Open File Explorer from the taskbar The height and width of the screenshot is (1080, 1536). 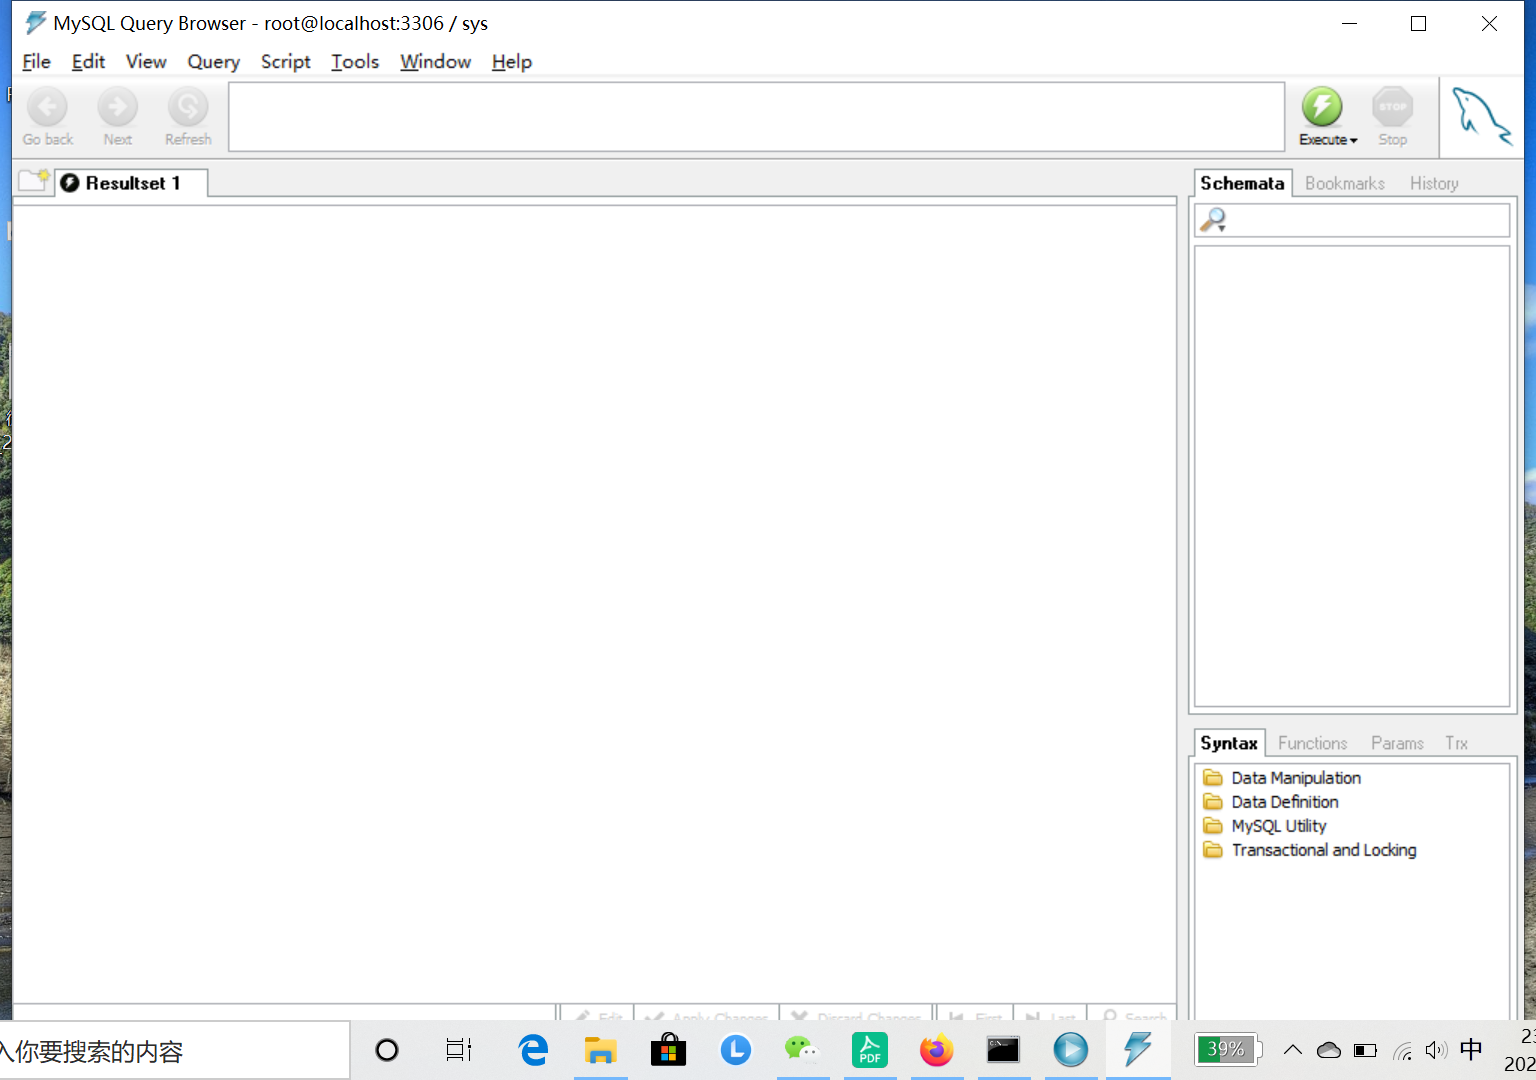pyautogui.click(x=600, y=1050)
